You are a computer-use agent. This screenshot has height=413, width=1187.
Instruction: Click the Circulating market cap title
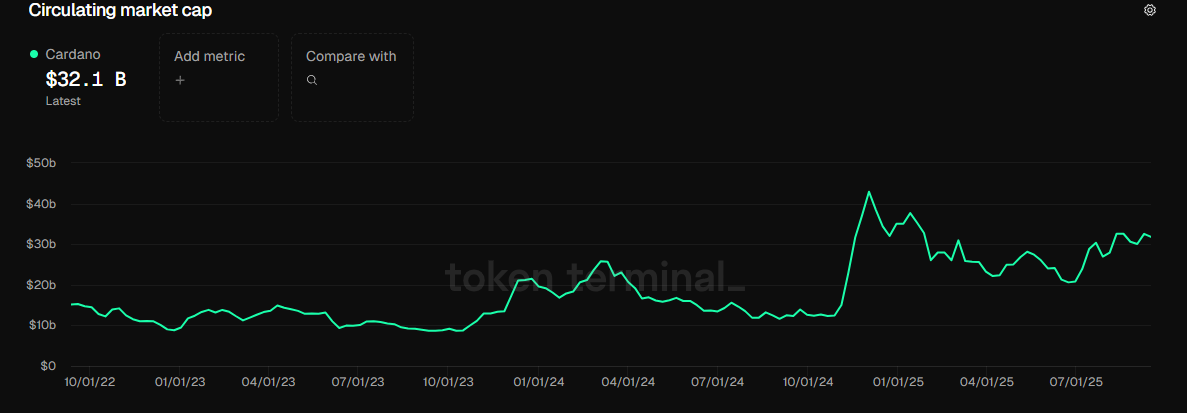(120, 11)
